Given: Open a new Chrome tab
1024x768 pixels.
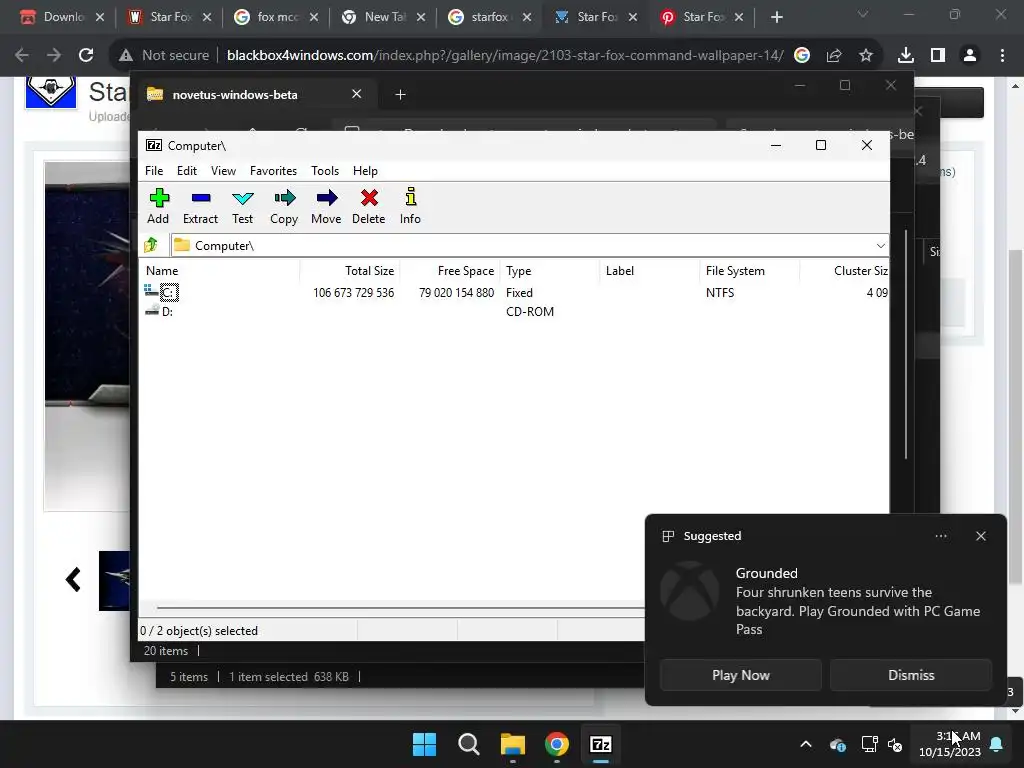Looking at the screenshot, I should click(x=776, y=18).
